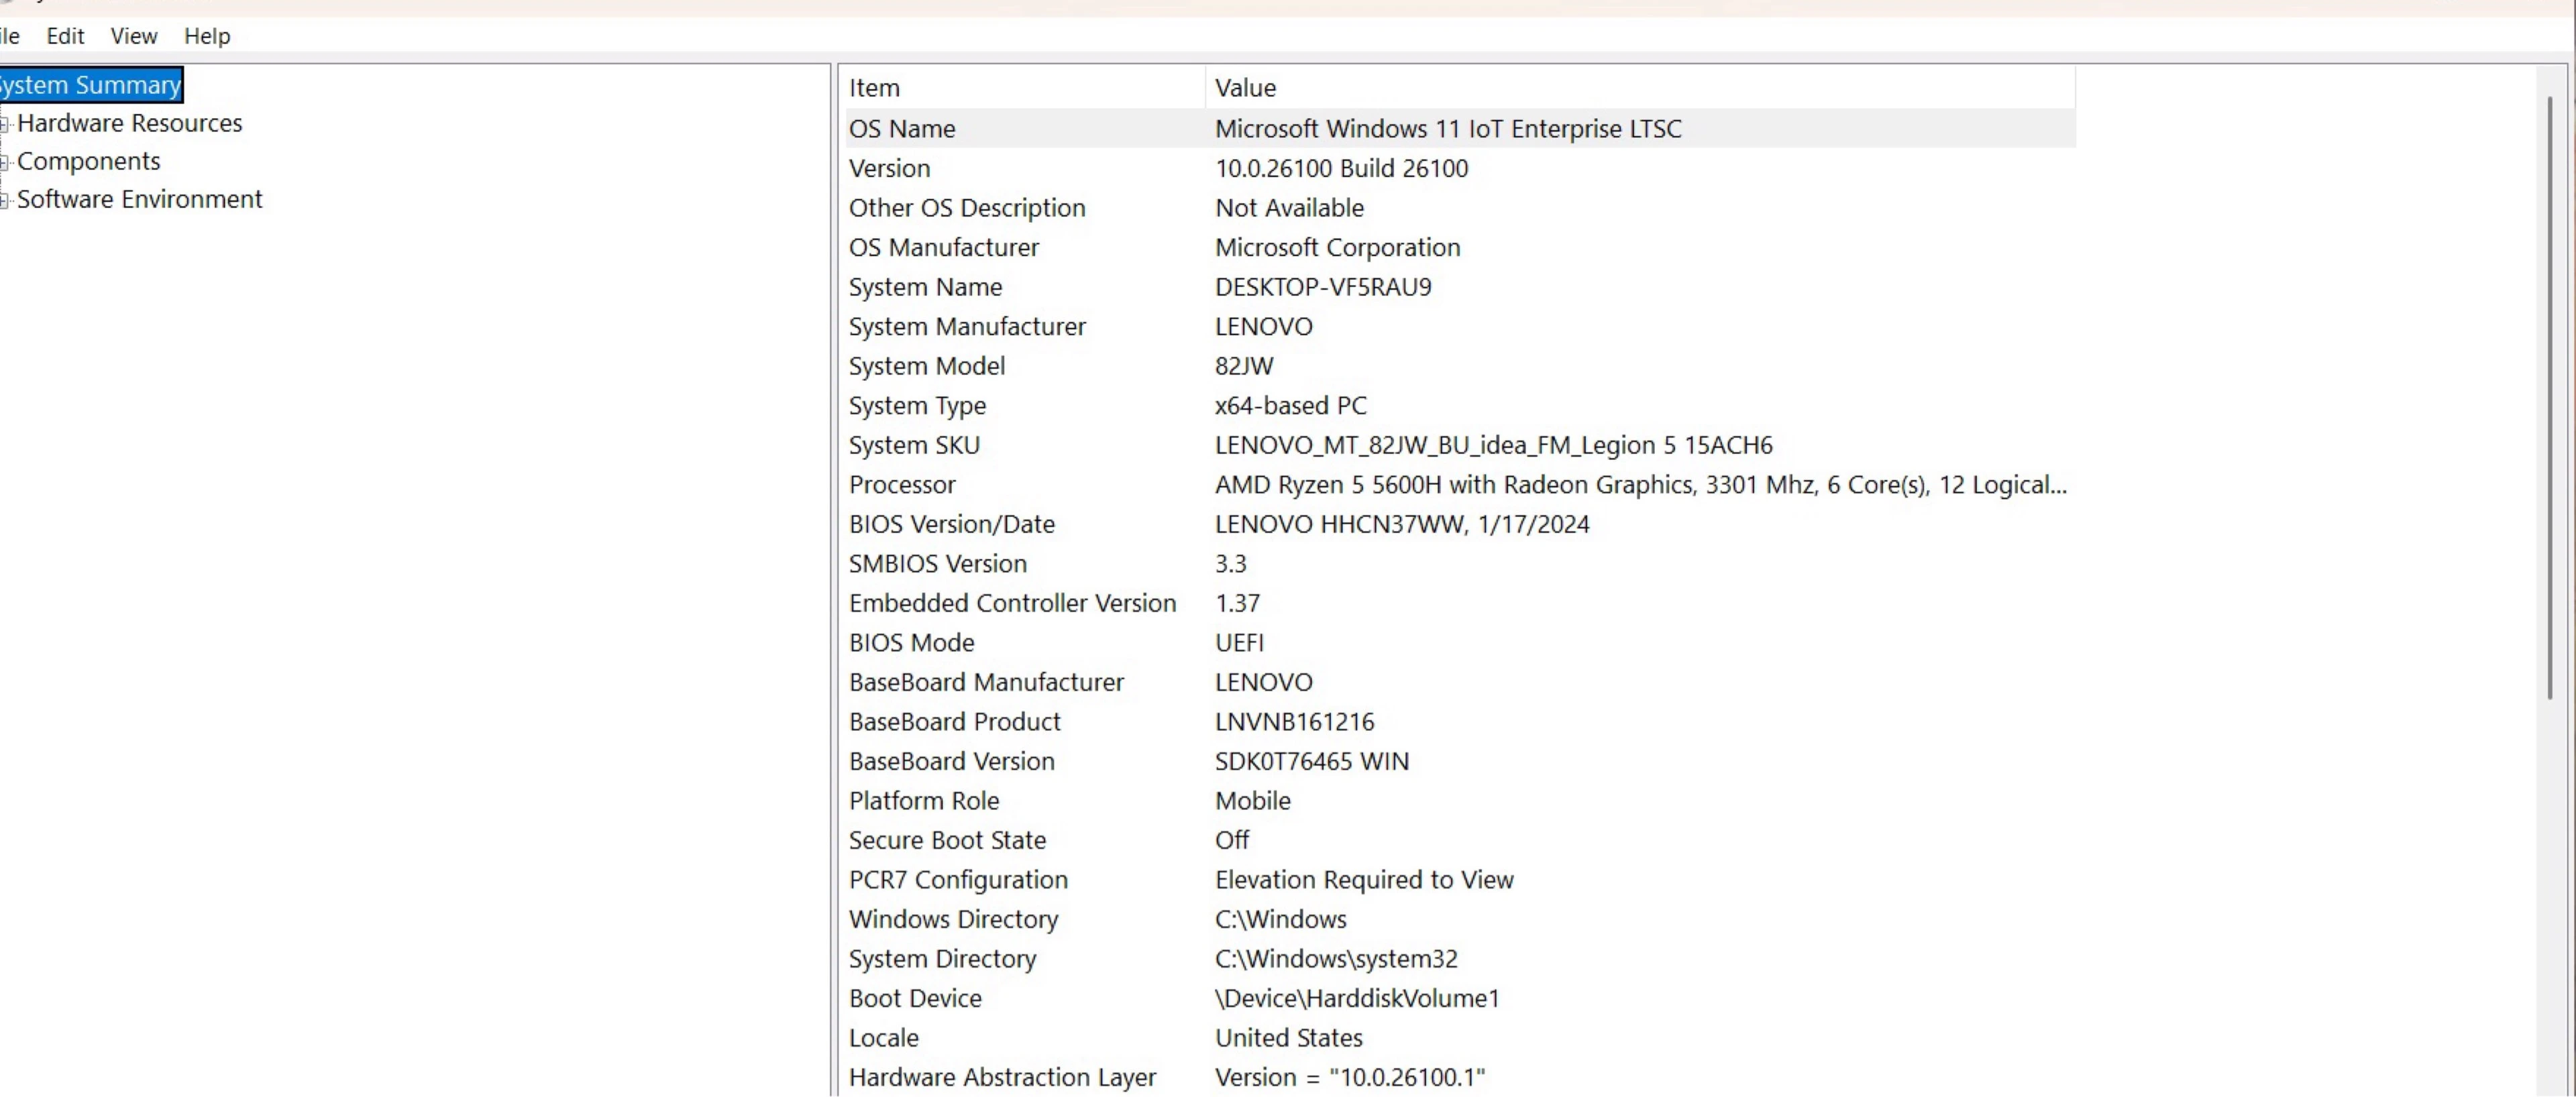The height and width of the screenshot is (1097, 2576).
Task: Click the United States value
Action: pos(1289,1038)
